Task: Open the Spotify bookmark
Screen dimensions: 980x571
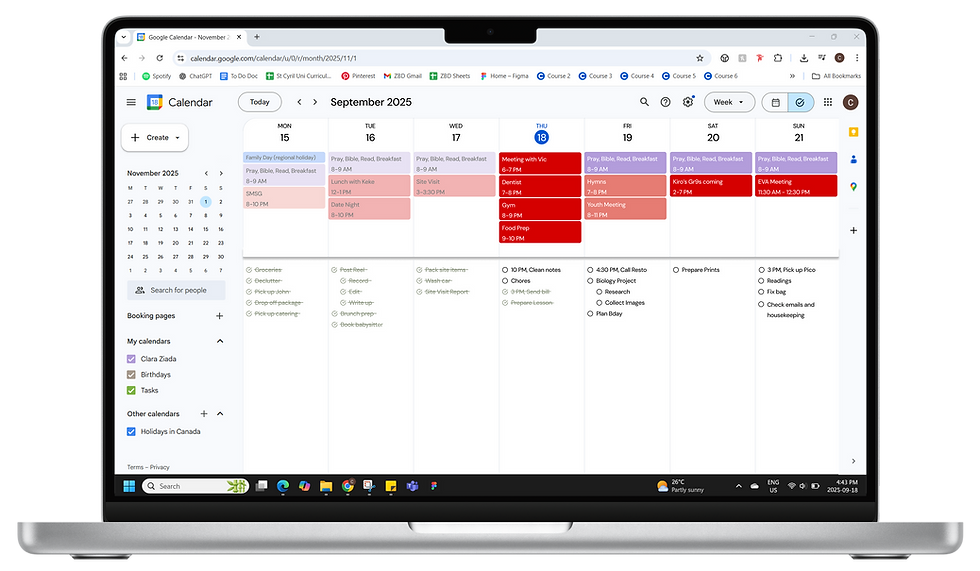Action: pos(156,76)
